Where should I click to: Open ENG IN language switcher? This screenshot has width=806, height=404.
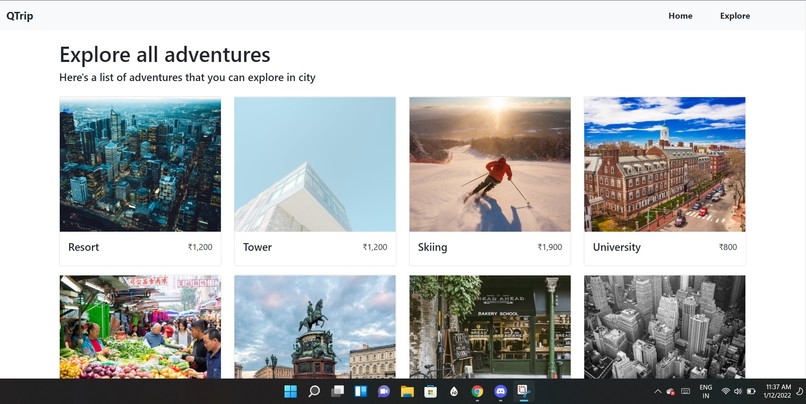pyautogui.click(x=706, y=392)
